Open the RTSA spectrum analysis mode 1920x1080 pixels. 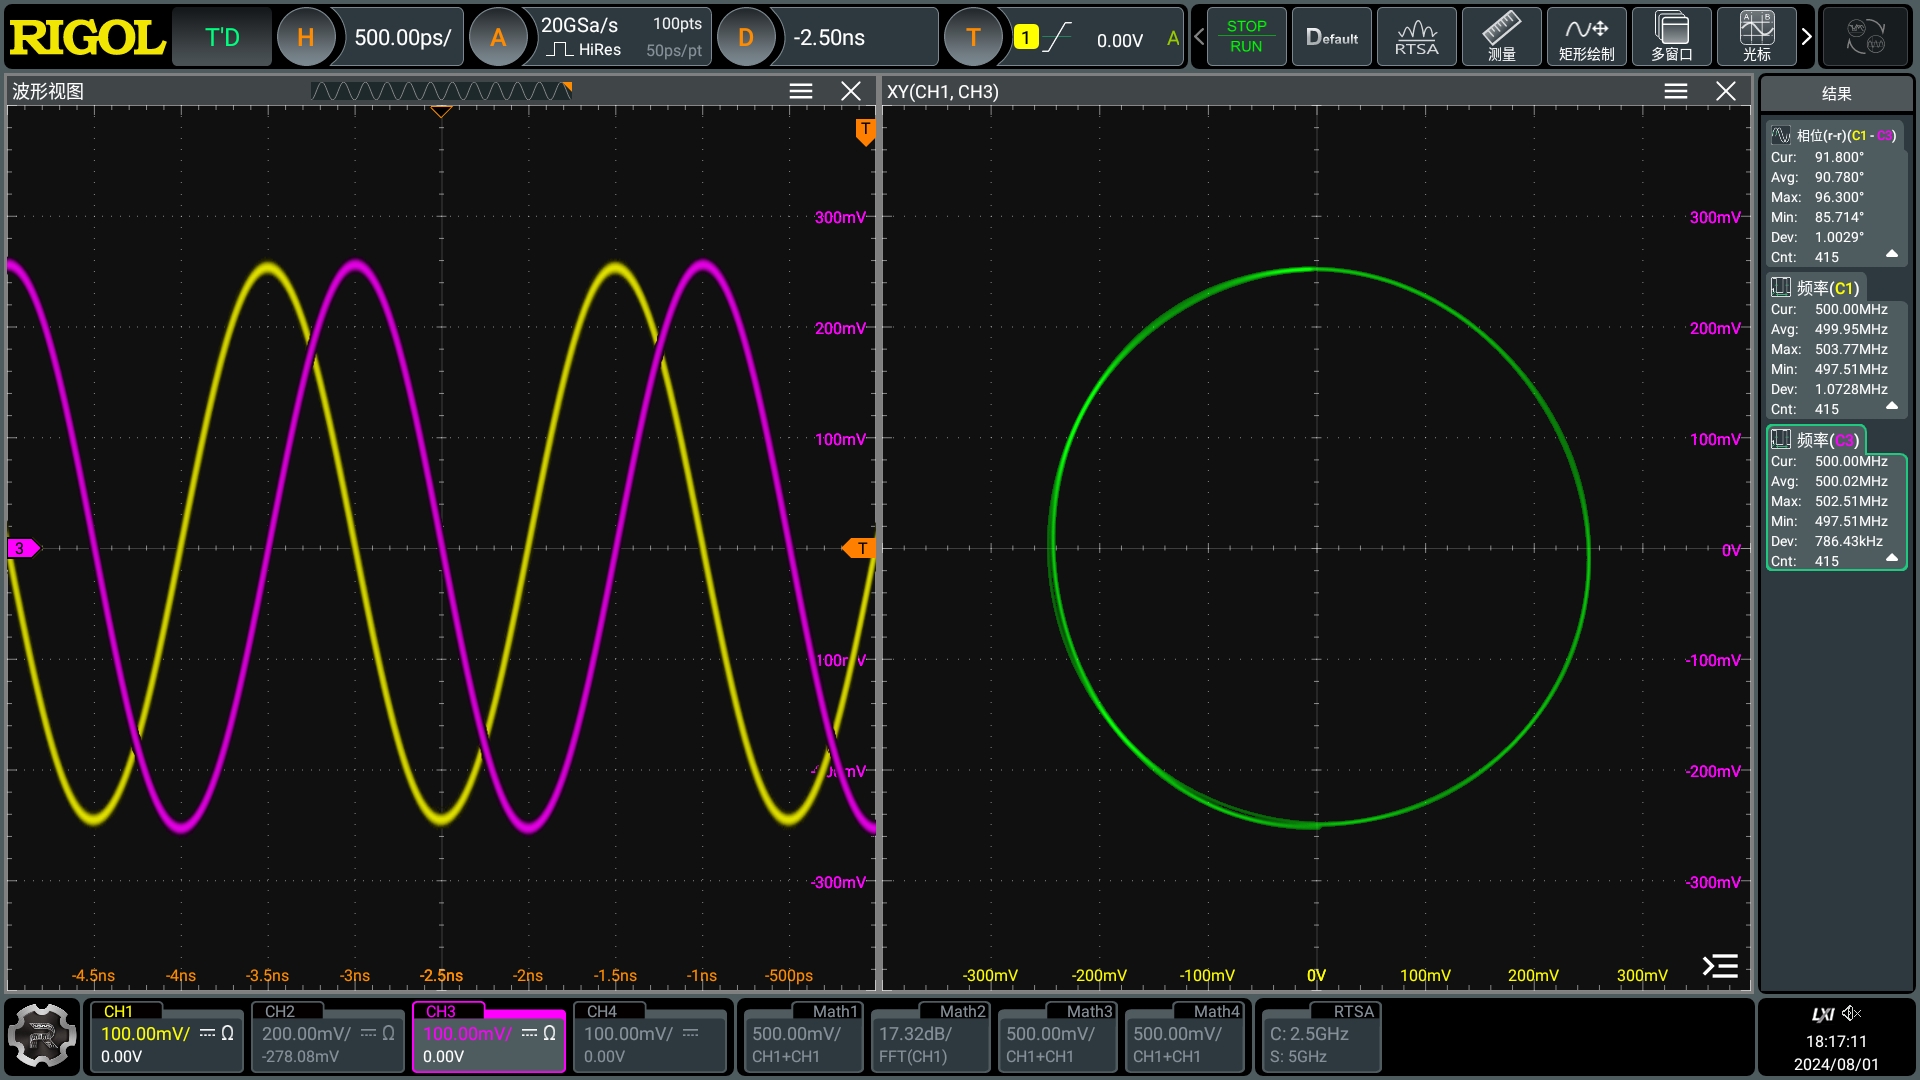click(x=1415, y=37)
